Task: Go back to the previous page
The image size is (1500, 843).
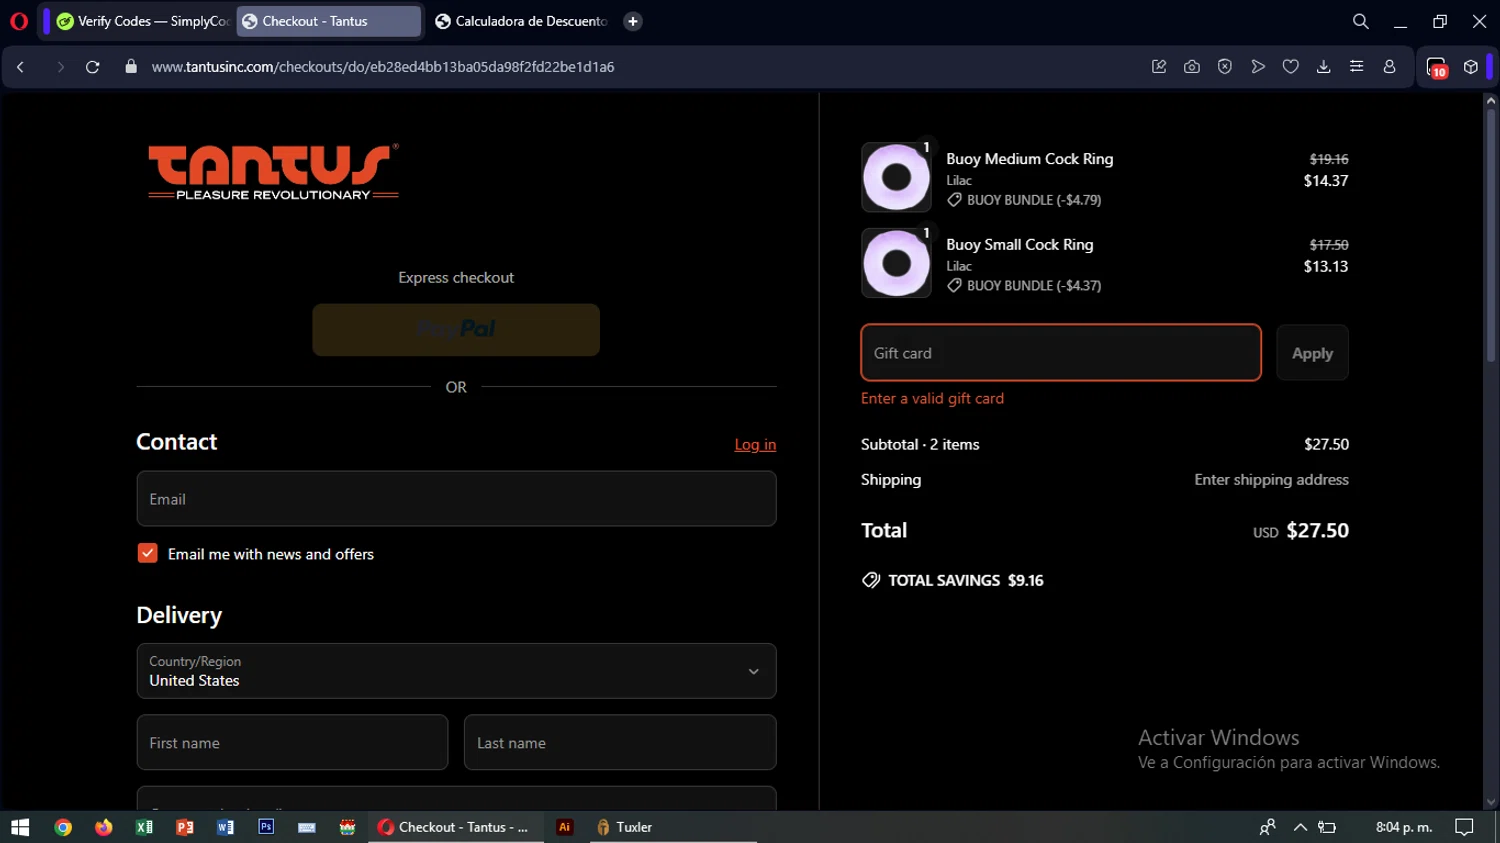Action: pyautogui.click(x=20, y=67)
